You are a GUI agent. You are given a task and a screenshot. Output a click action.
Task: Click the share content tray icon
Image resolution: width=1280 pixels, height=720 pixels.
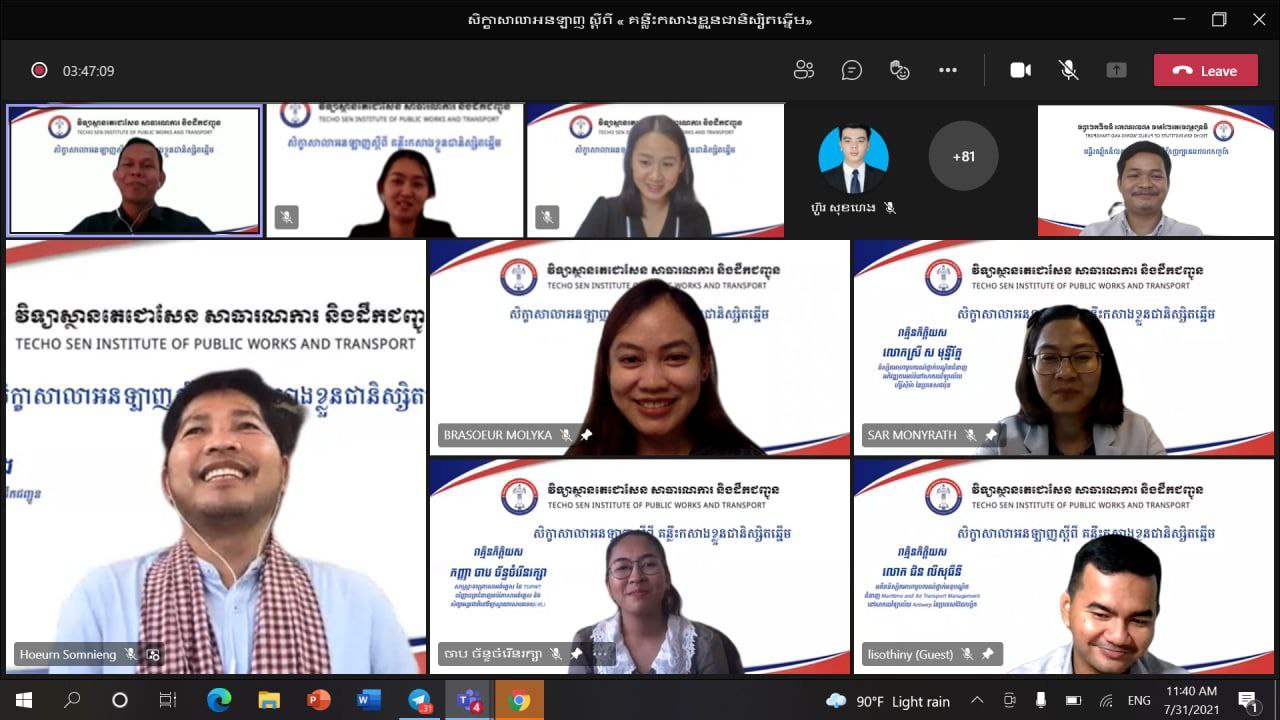pyautogui.click(x=1116, y=70)
